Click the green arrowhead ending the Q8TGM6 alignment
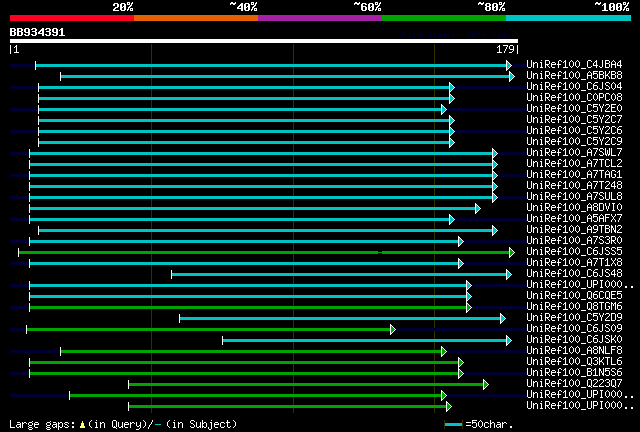Viewport: 640px width, 432px height. [469, 307]
